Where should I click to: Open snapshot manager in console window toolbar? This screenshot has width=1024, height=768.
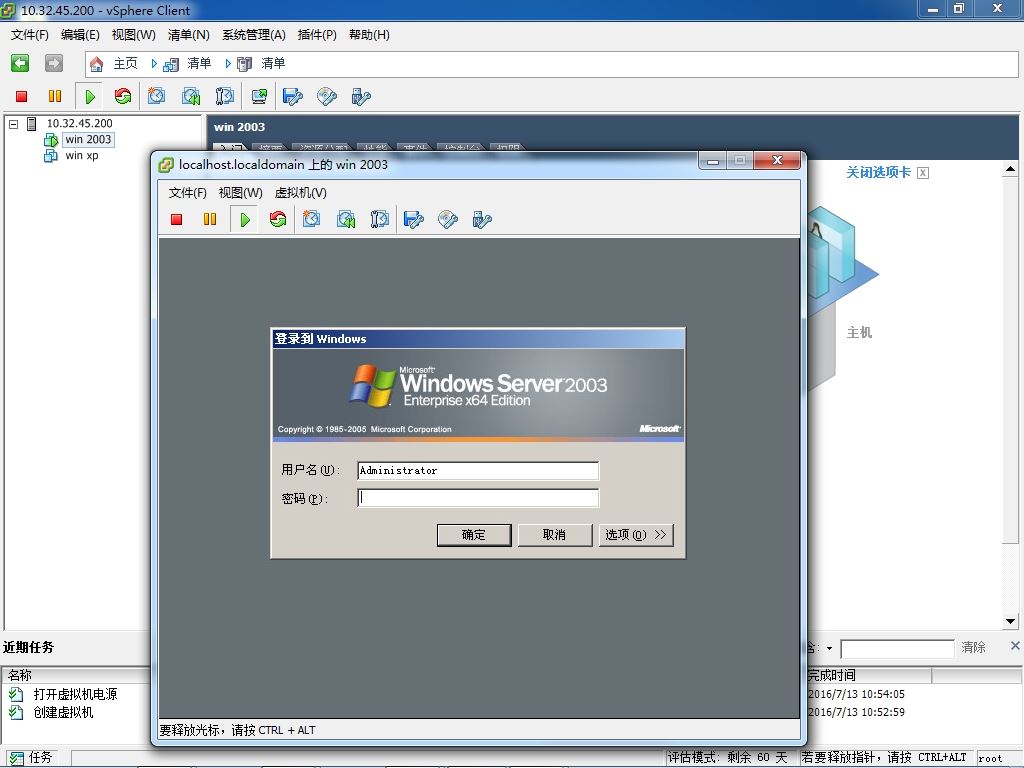pyautogui.click(x=379, y=219)
